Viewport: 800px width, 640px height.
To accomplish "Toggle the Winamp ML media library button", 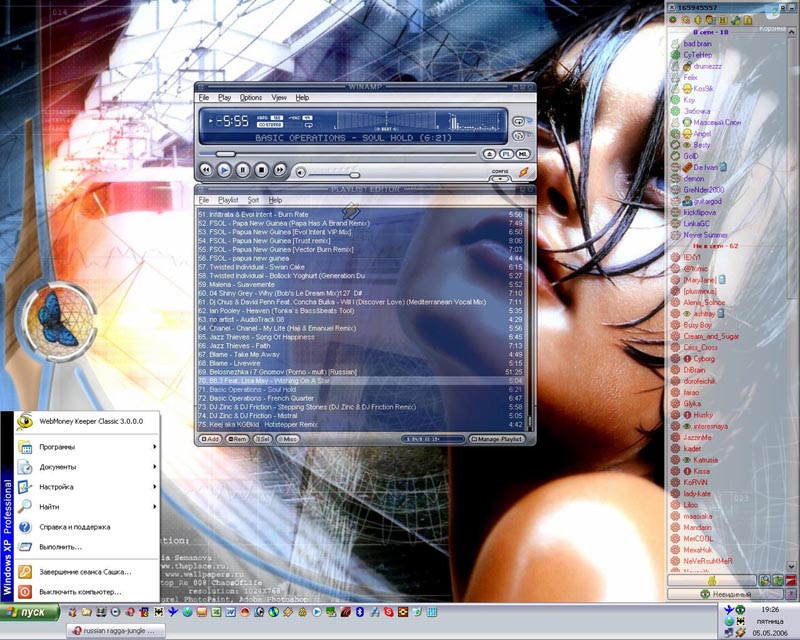I will click(523, 154).
